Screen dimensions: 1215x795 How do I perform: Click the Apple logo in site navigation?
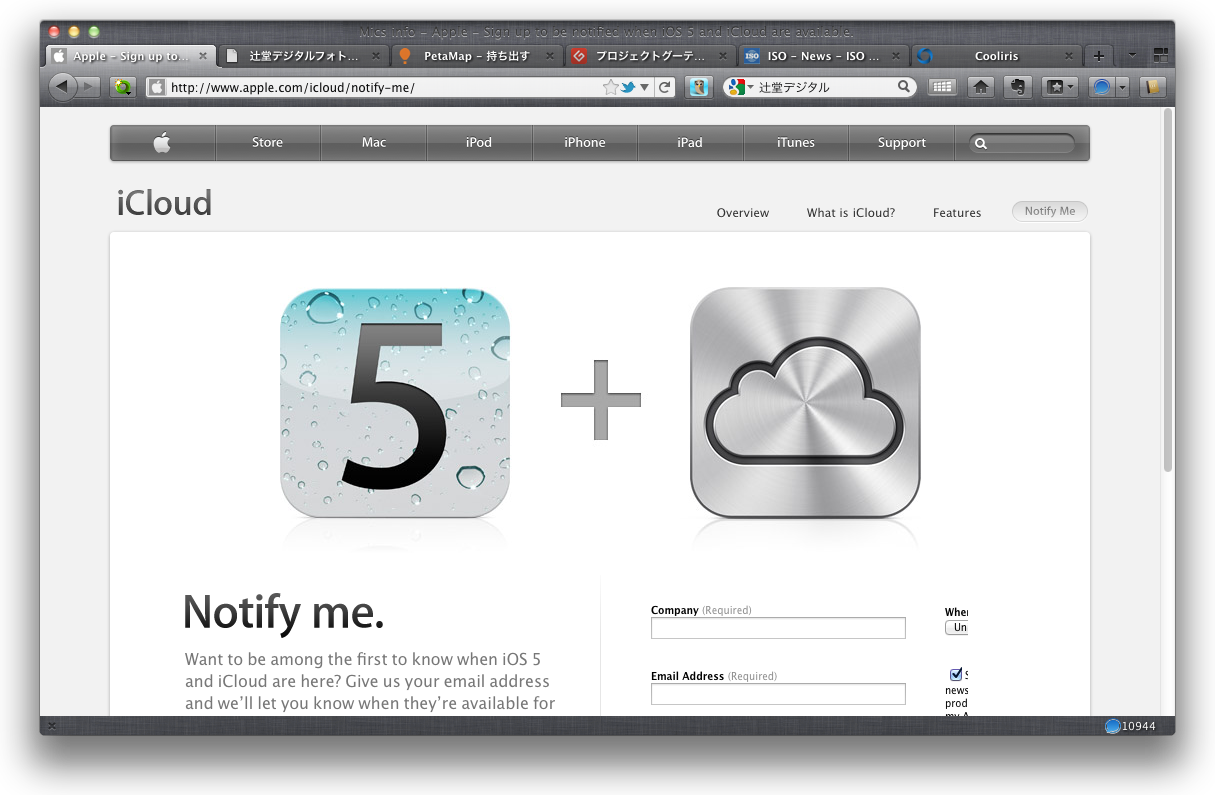(162, 143)
